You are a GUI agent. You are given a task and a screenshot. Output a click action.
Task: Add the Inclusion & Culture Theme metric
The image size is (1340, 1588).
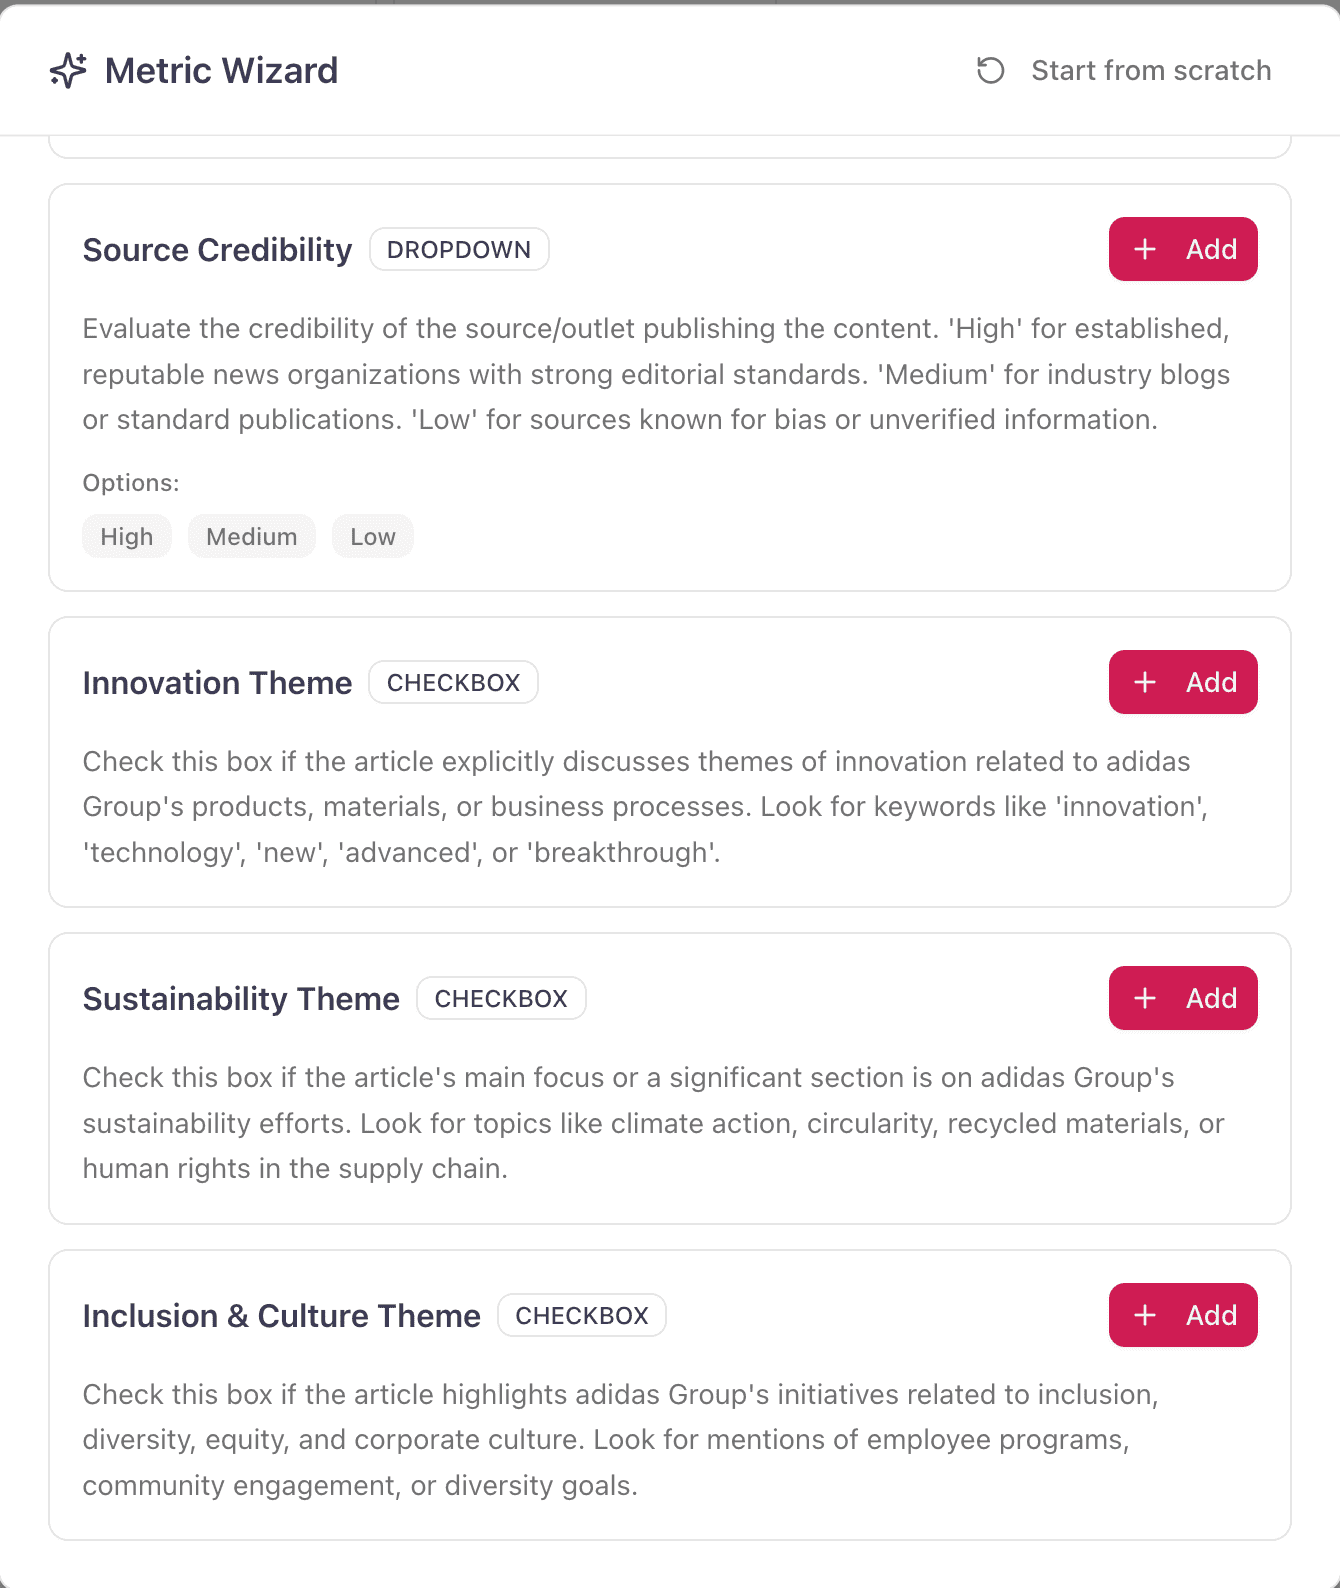click(x=1182, y=1315)
